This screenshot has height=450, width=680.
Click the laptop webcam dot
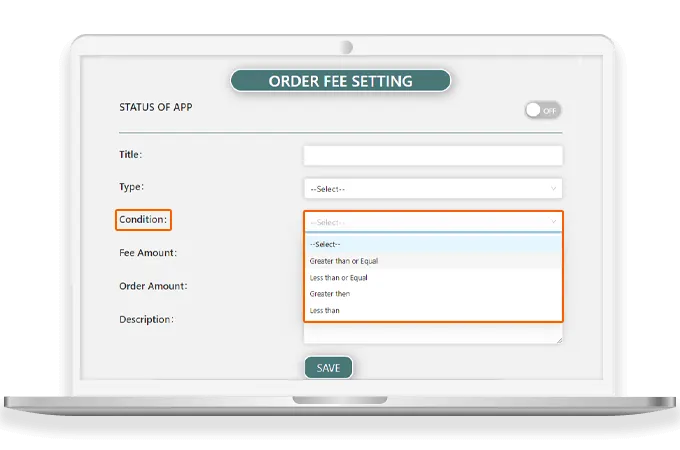click(x=347, y=47)
